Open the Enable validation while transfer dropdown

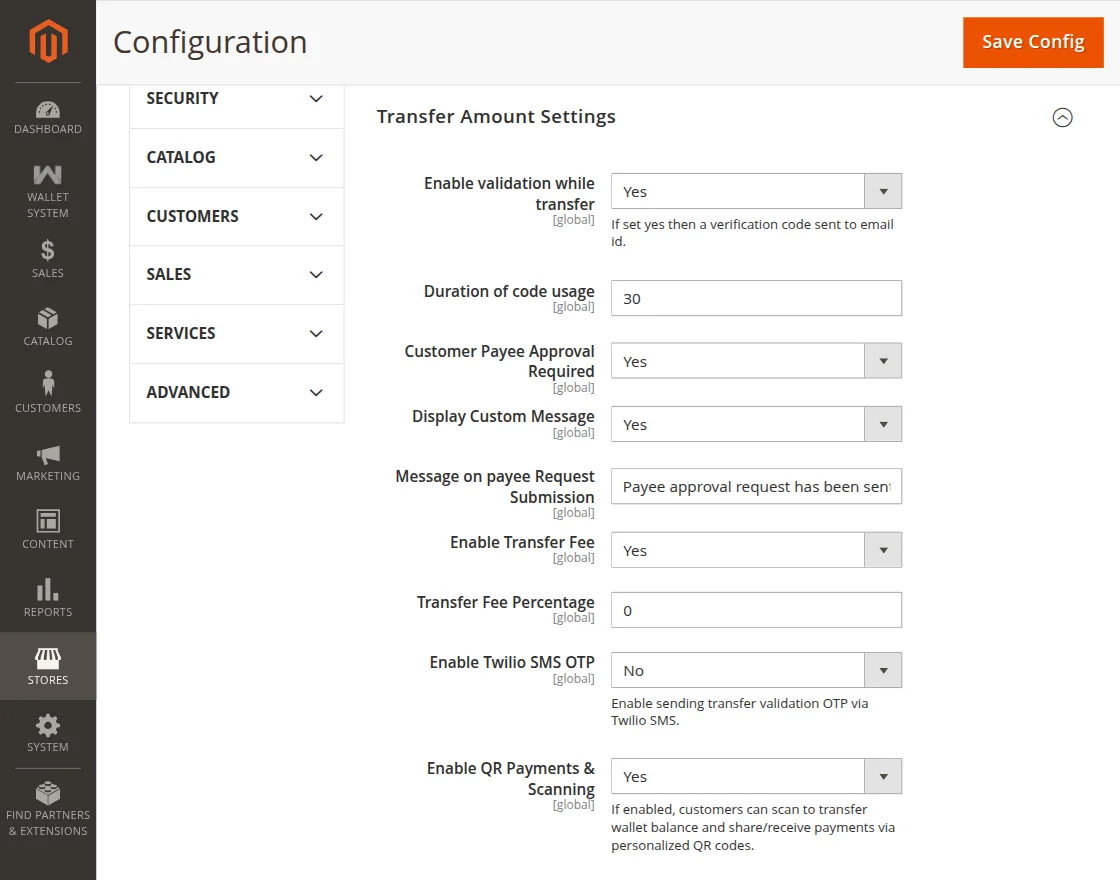pyautogui.click(x=756, y=191)
